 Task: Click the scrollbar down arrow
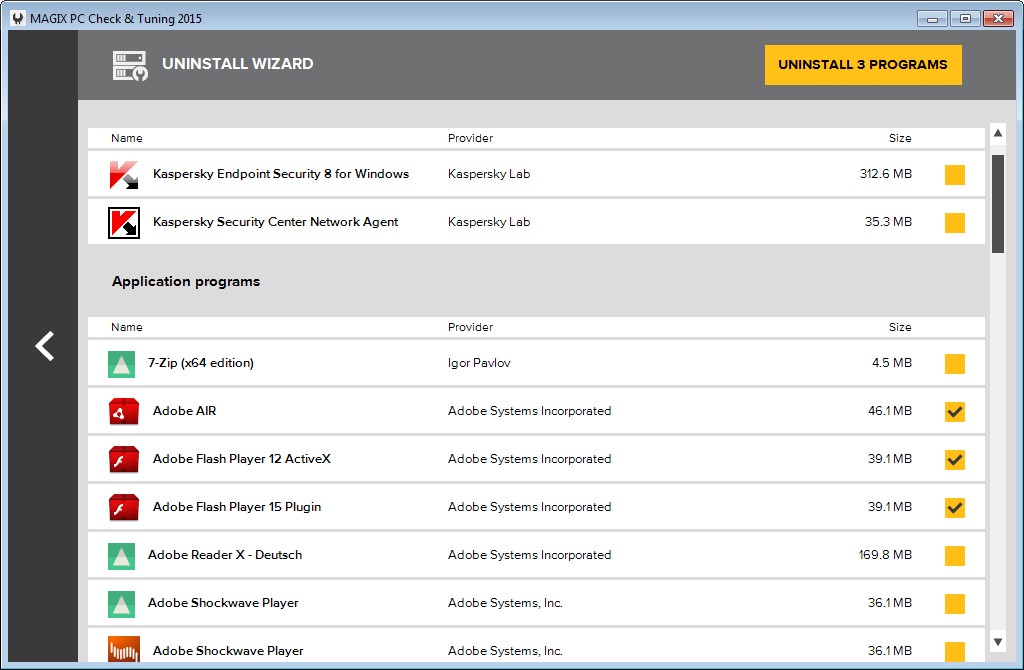point(997,641)
